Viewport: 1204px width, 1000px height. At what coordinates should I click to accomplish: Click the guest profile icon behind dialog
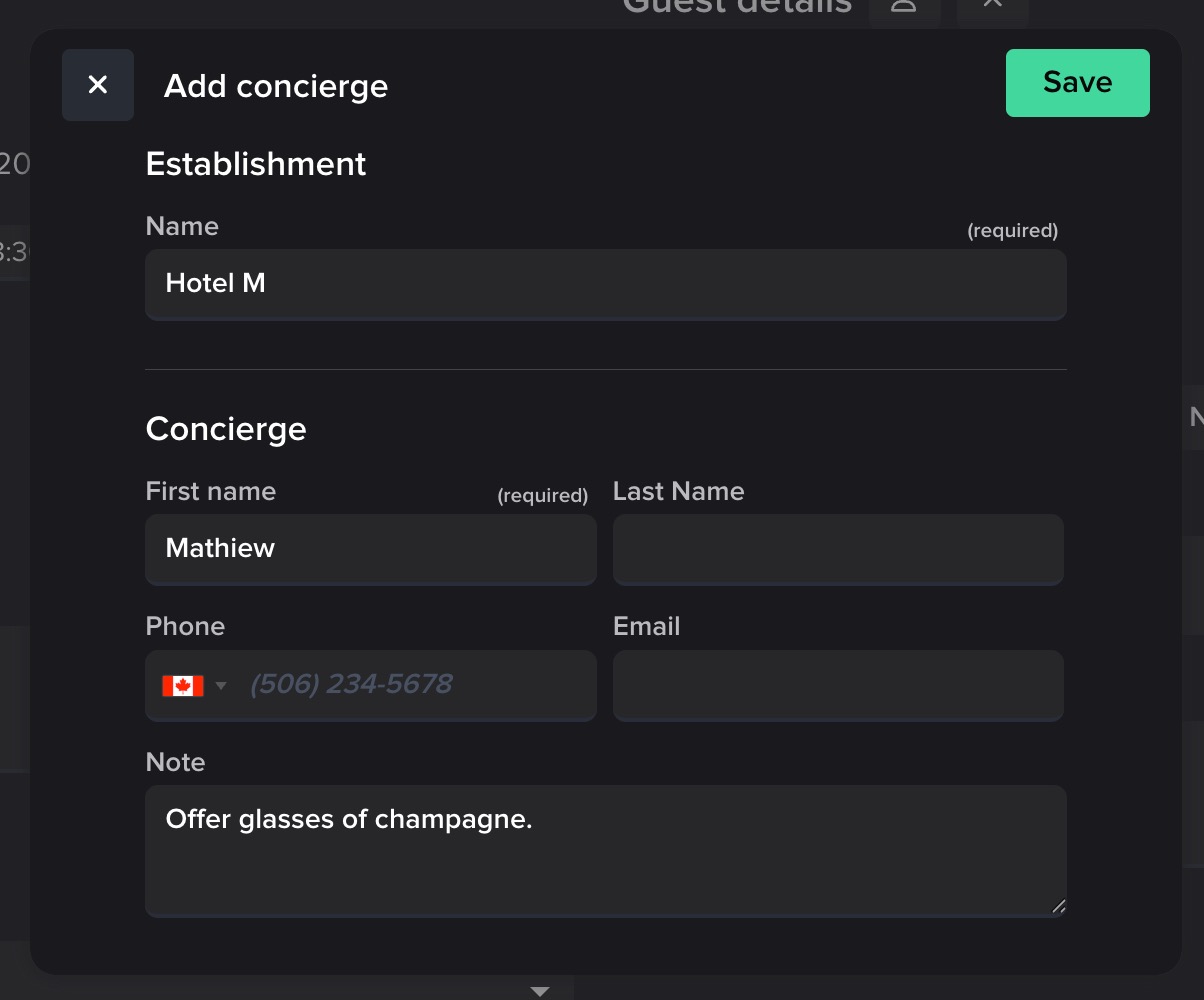click(904, 6)
